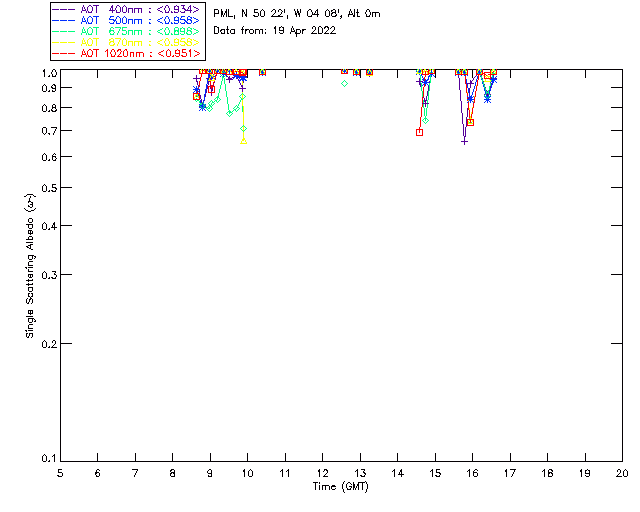Select the isolated green diamond near hour 12.5
640x512 pixels.
click(x=344, y=83)
